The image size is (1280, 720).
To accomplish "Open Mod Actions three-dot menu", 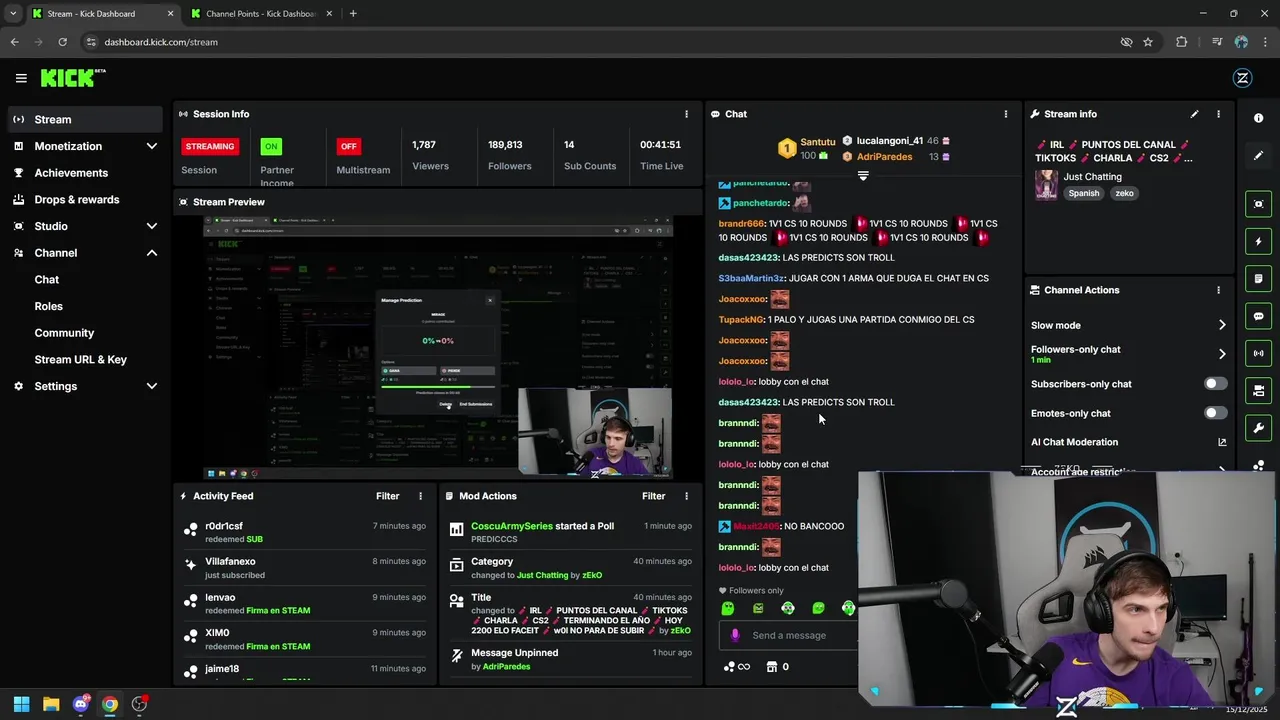I will [x=686, y=496].
